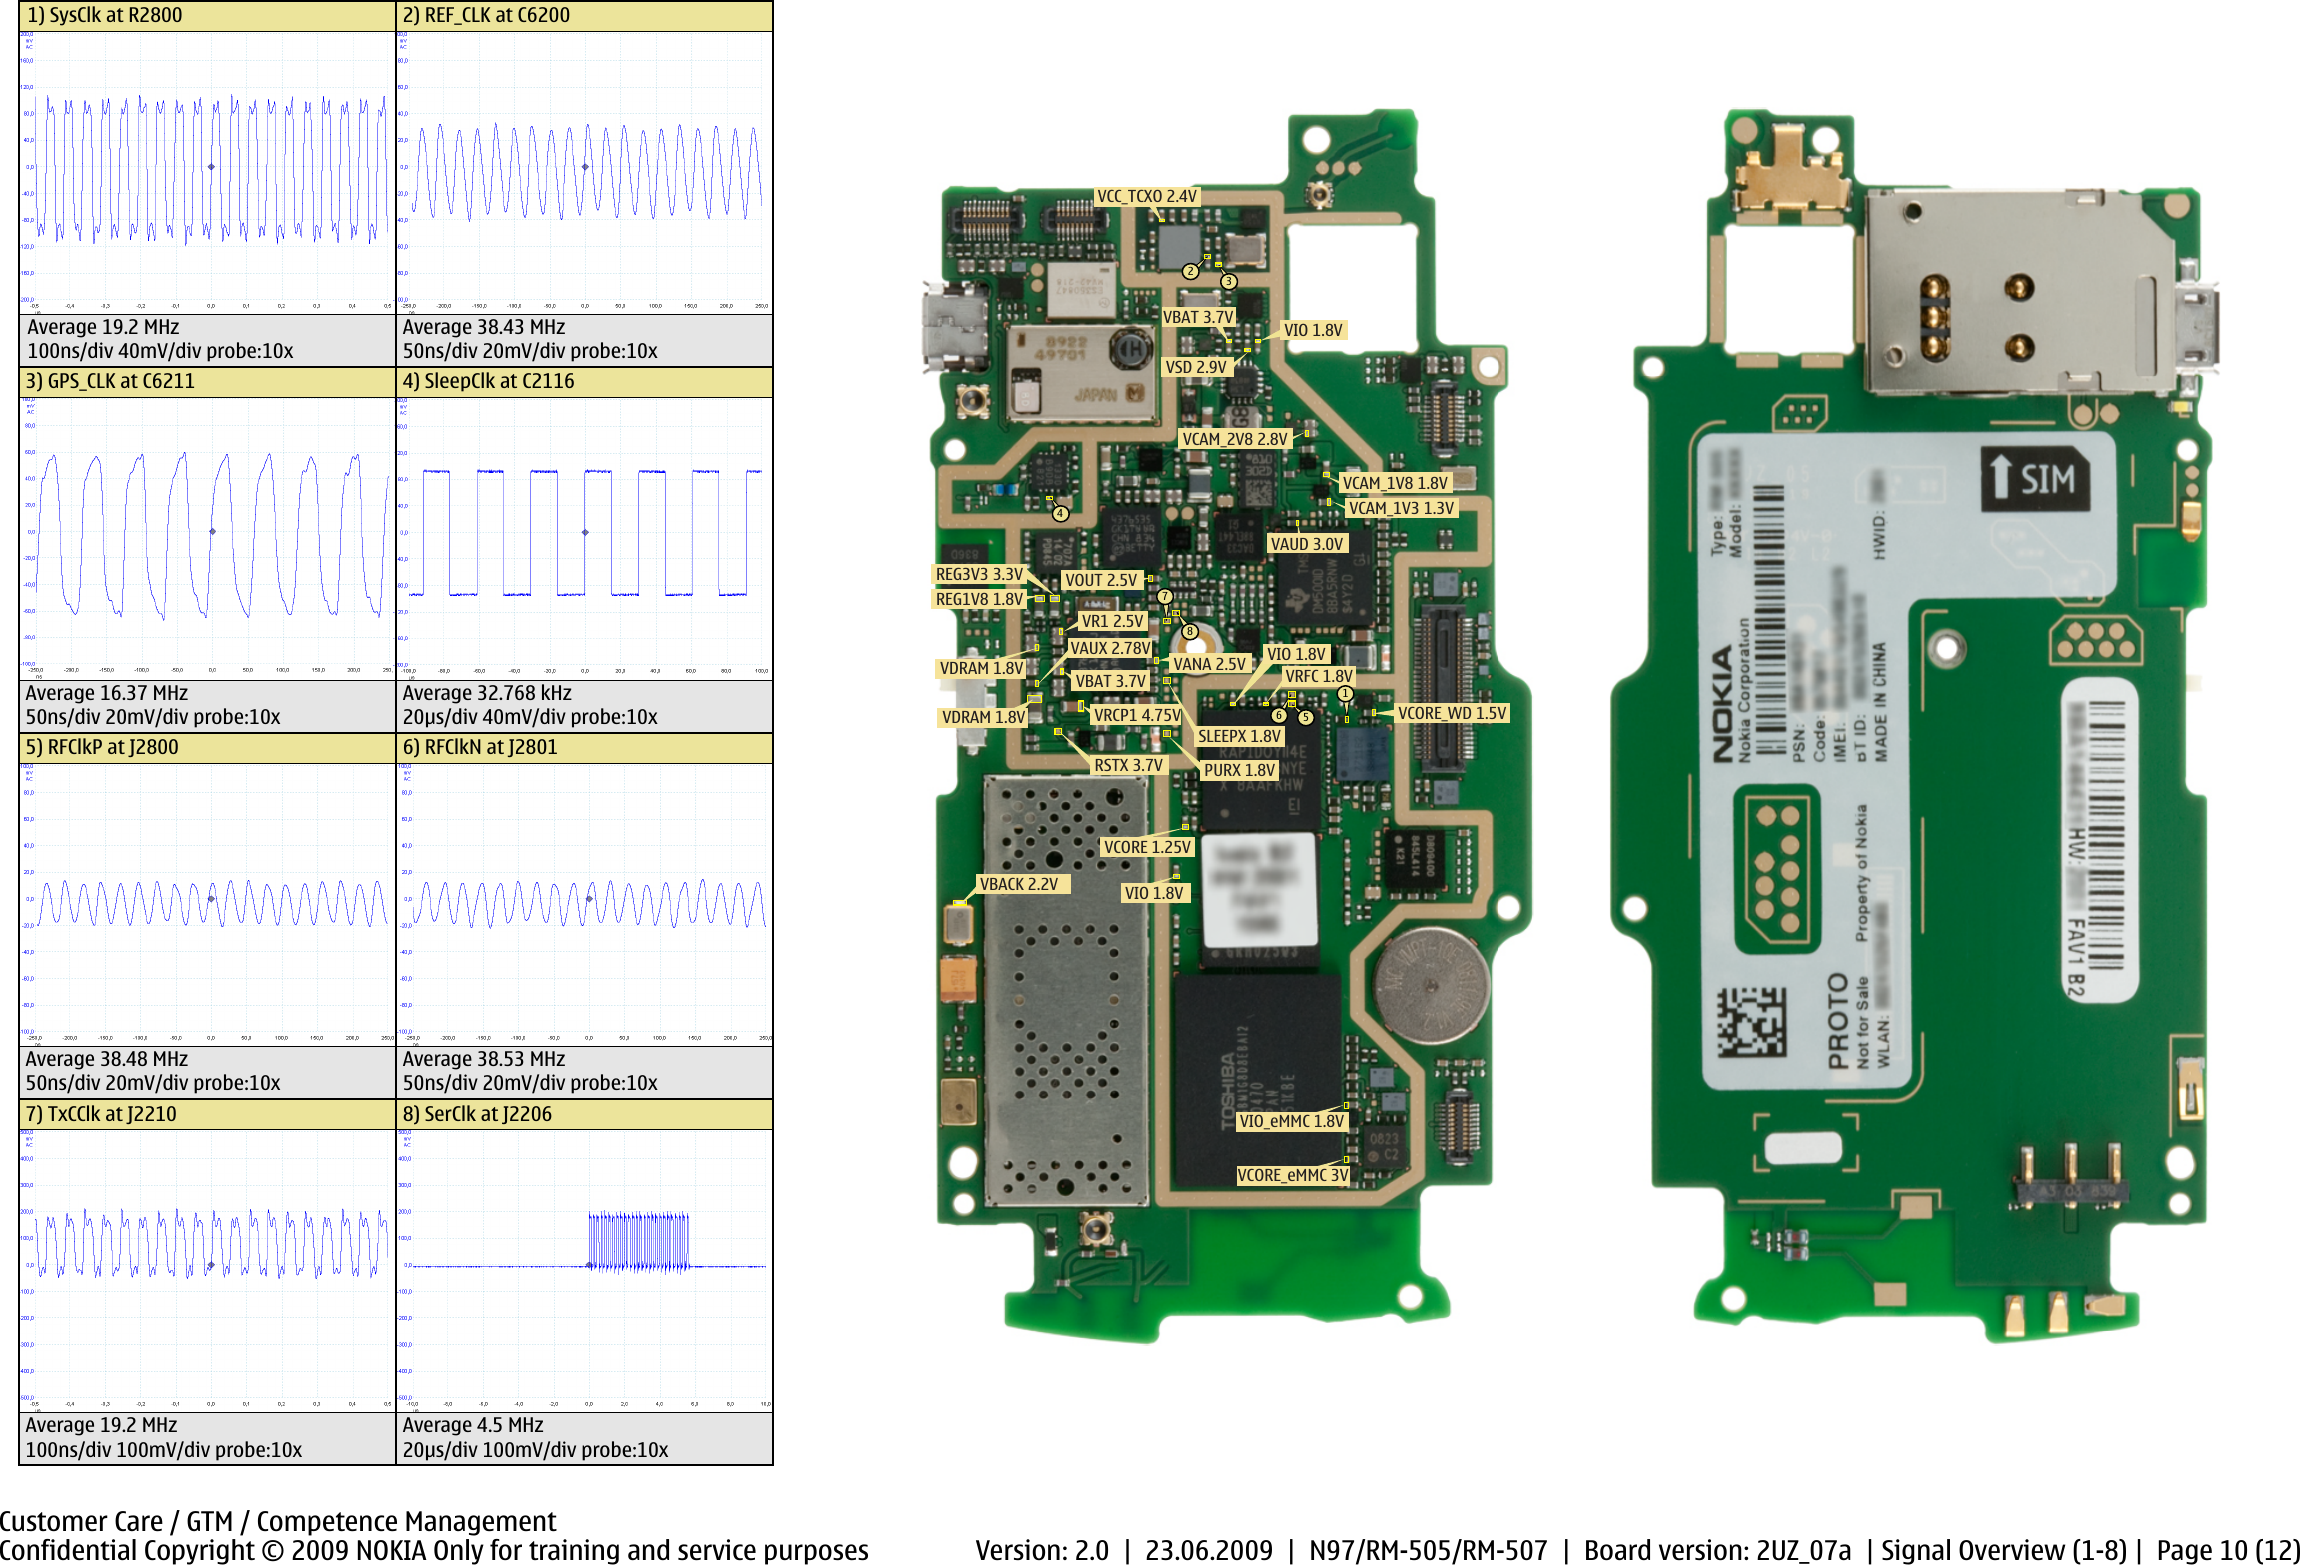
Task: Click the VCORE_eMMC 3V callout
Action: click(1293, 1175)
